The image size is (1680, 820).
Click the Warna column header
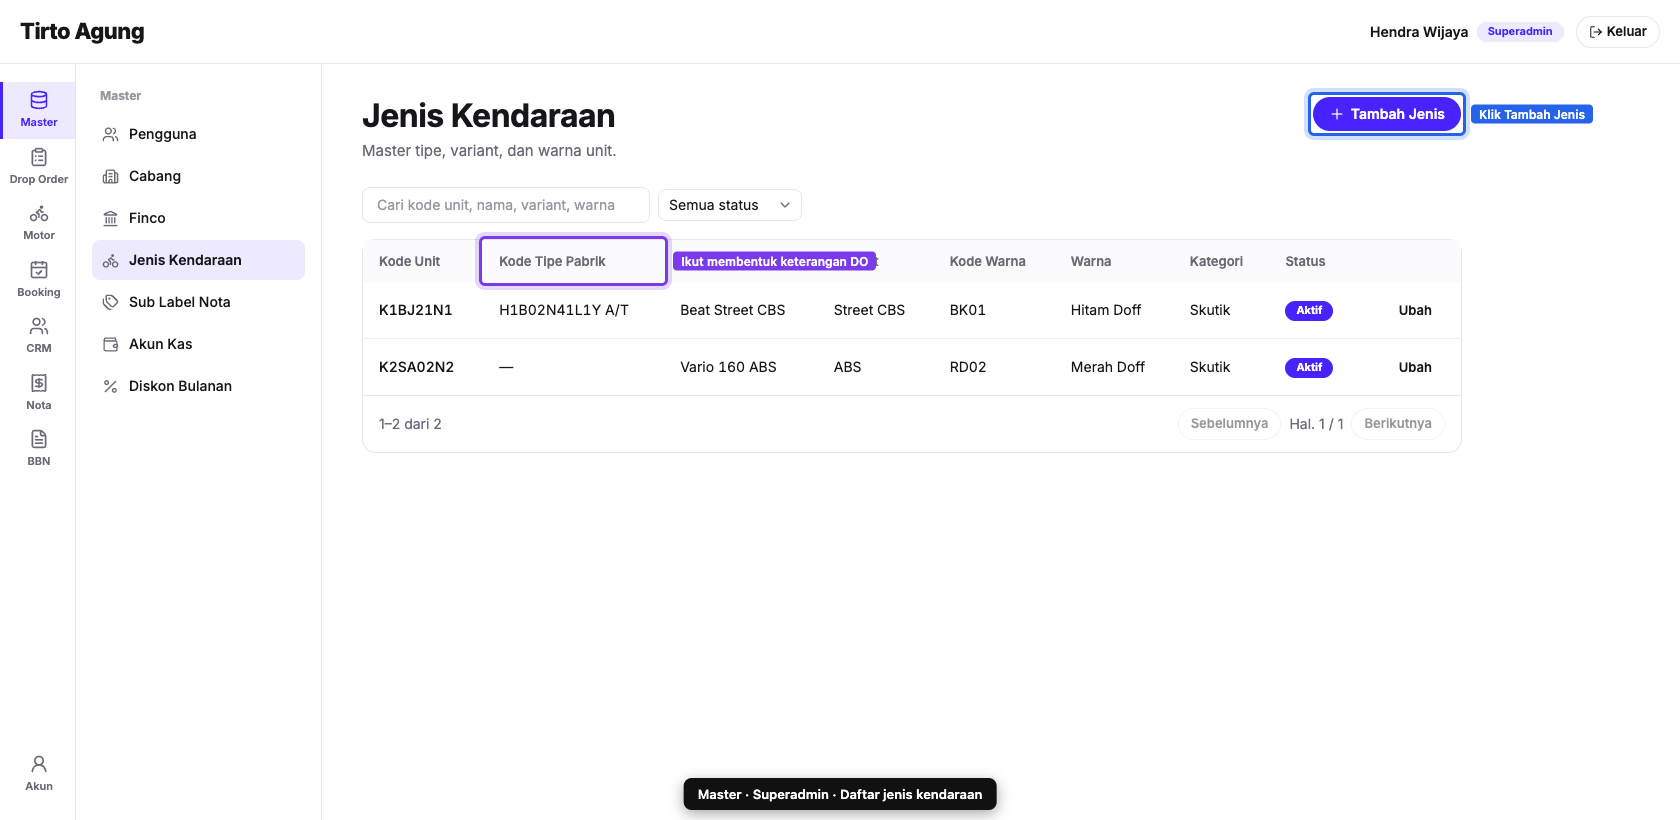1091,261
